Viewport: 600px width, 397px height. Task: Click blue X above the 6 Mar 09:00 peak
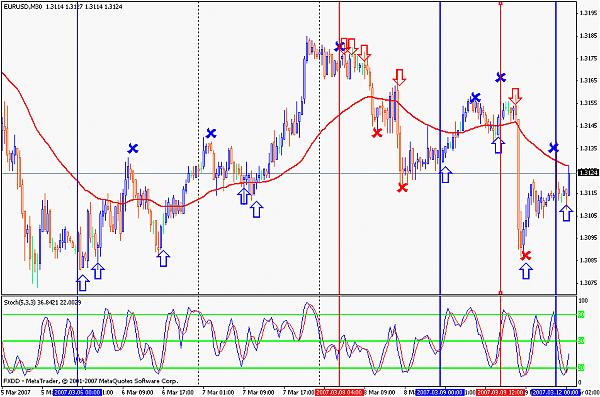click(x=132, y=148)
